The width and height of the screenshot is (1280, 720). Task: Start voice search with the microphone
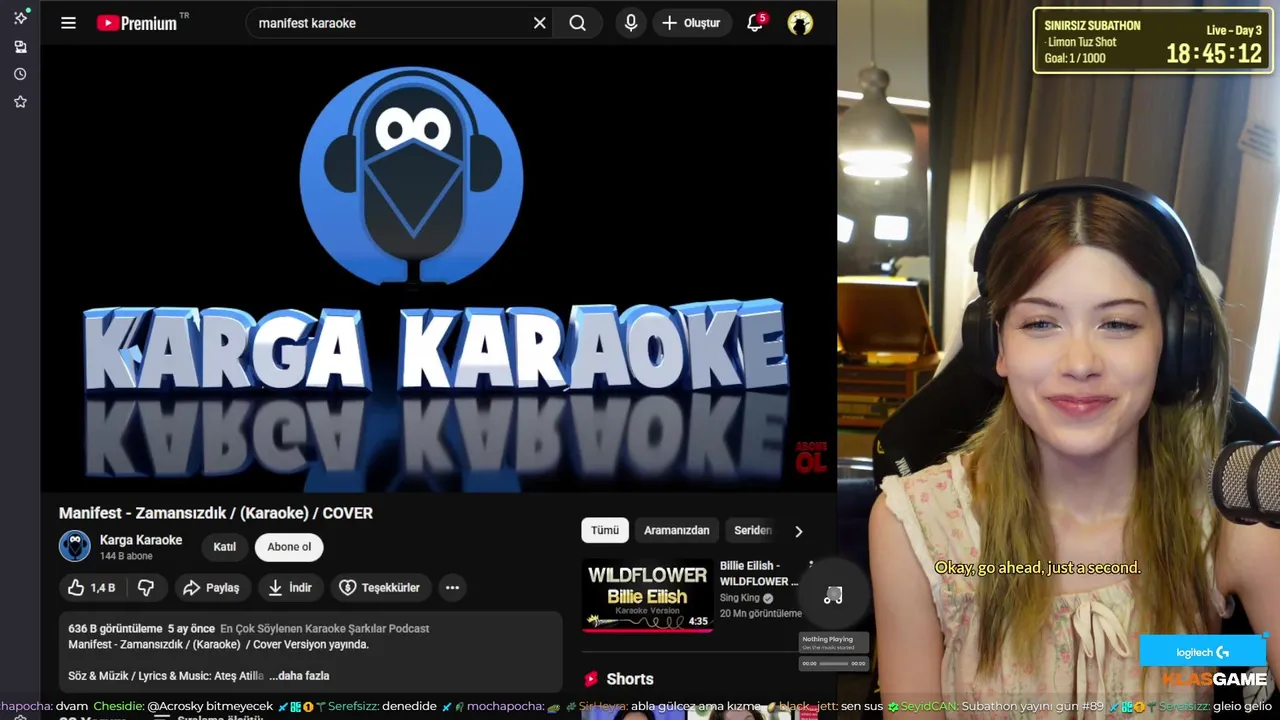(631, 23)
